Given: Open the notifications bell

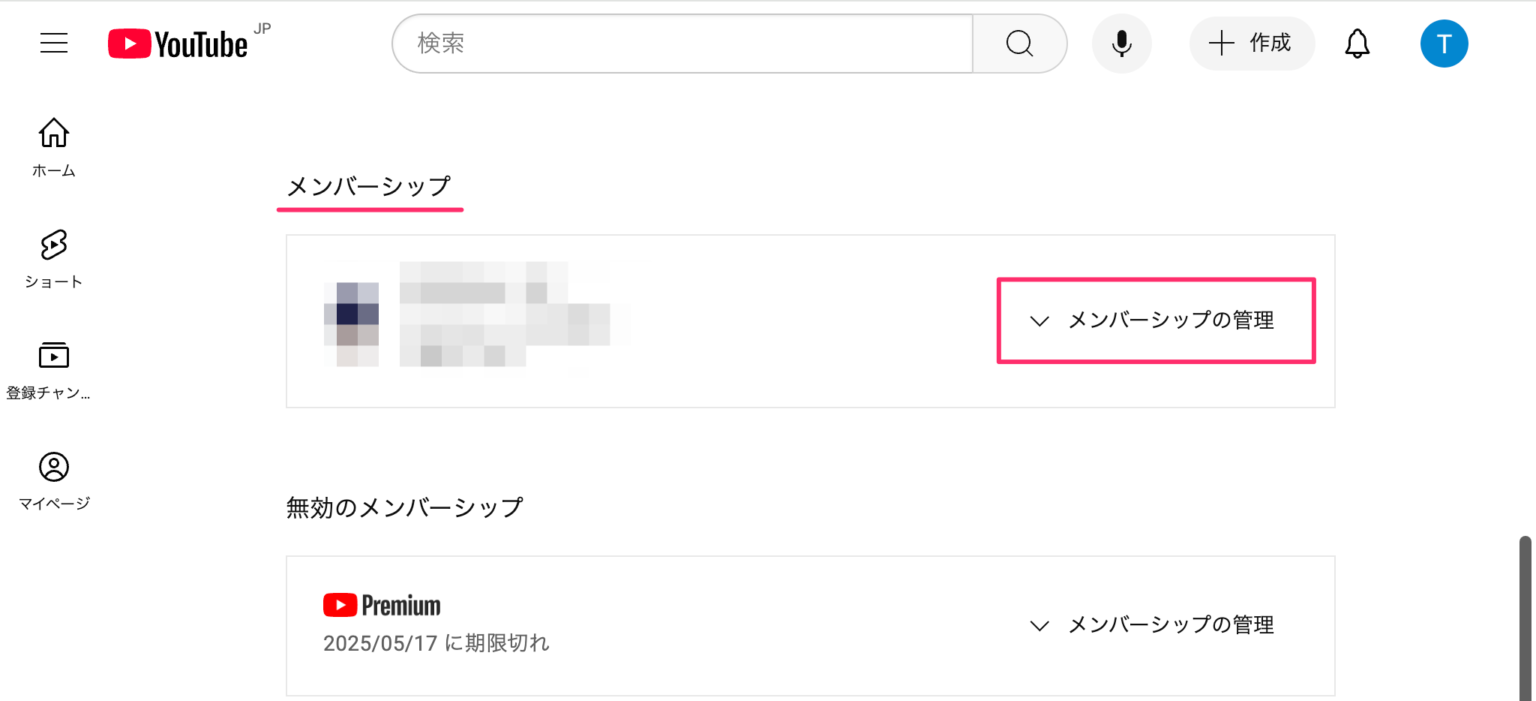Looking at the screenshot, I should tap(1357, 43).
